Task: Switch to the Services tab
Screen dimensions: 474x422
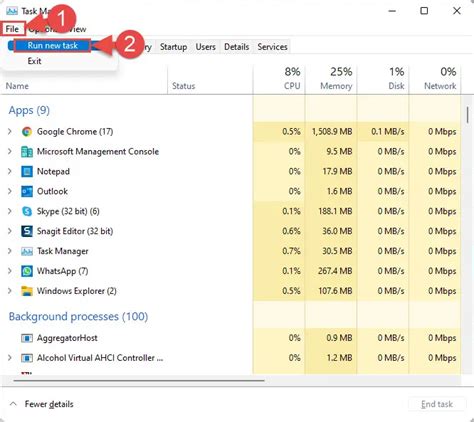Action: coord(272,47)
